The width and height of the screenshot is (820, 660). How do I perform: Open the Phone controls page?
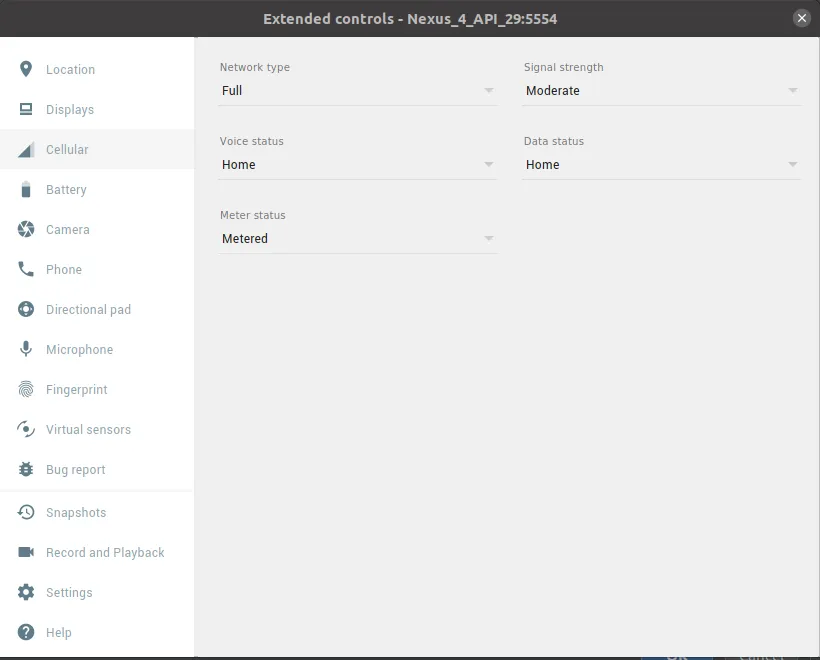[x=97, y=269]
